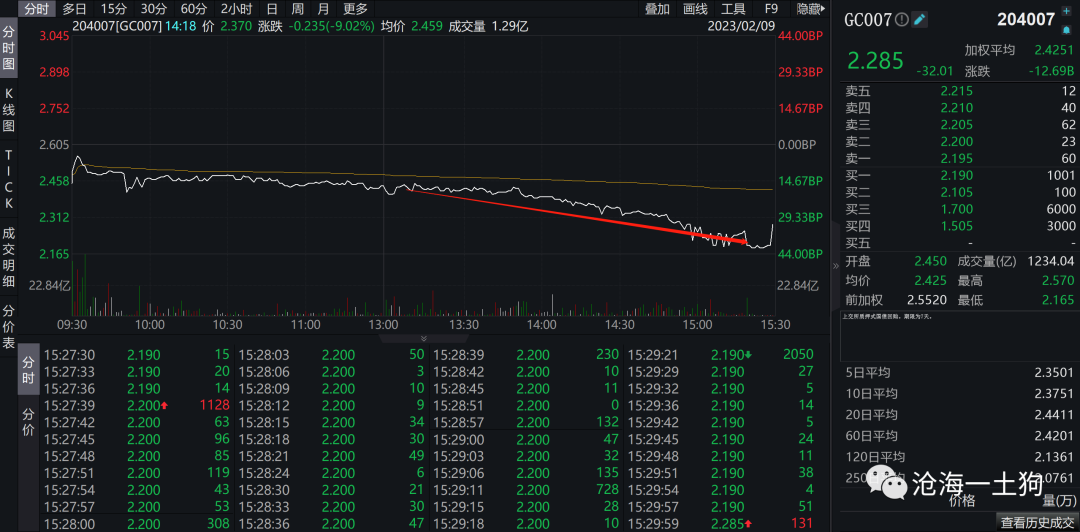Click the pencil edit icon beside GC007
Screen dimensions: 1080x532
[920, 19]
